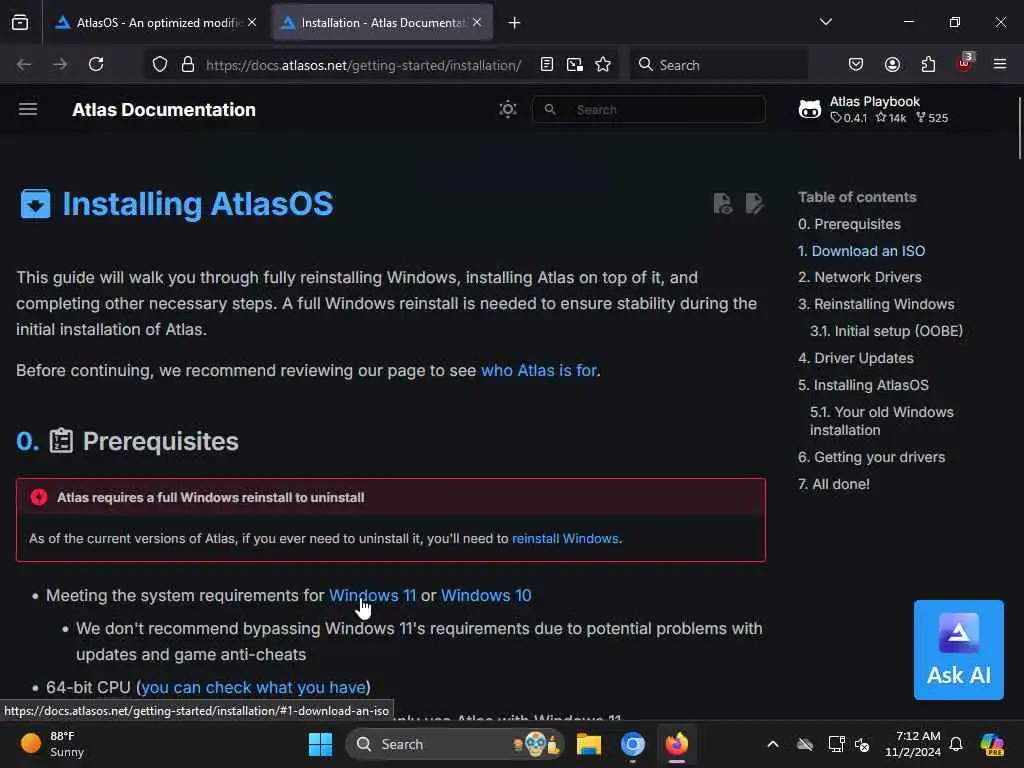Close the Installation documentation tab
This screenshot has width=1024, height=768.
[x=477, y=22]
